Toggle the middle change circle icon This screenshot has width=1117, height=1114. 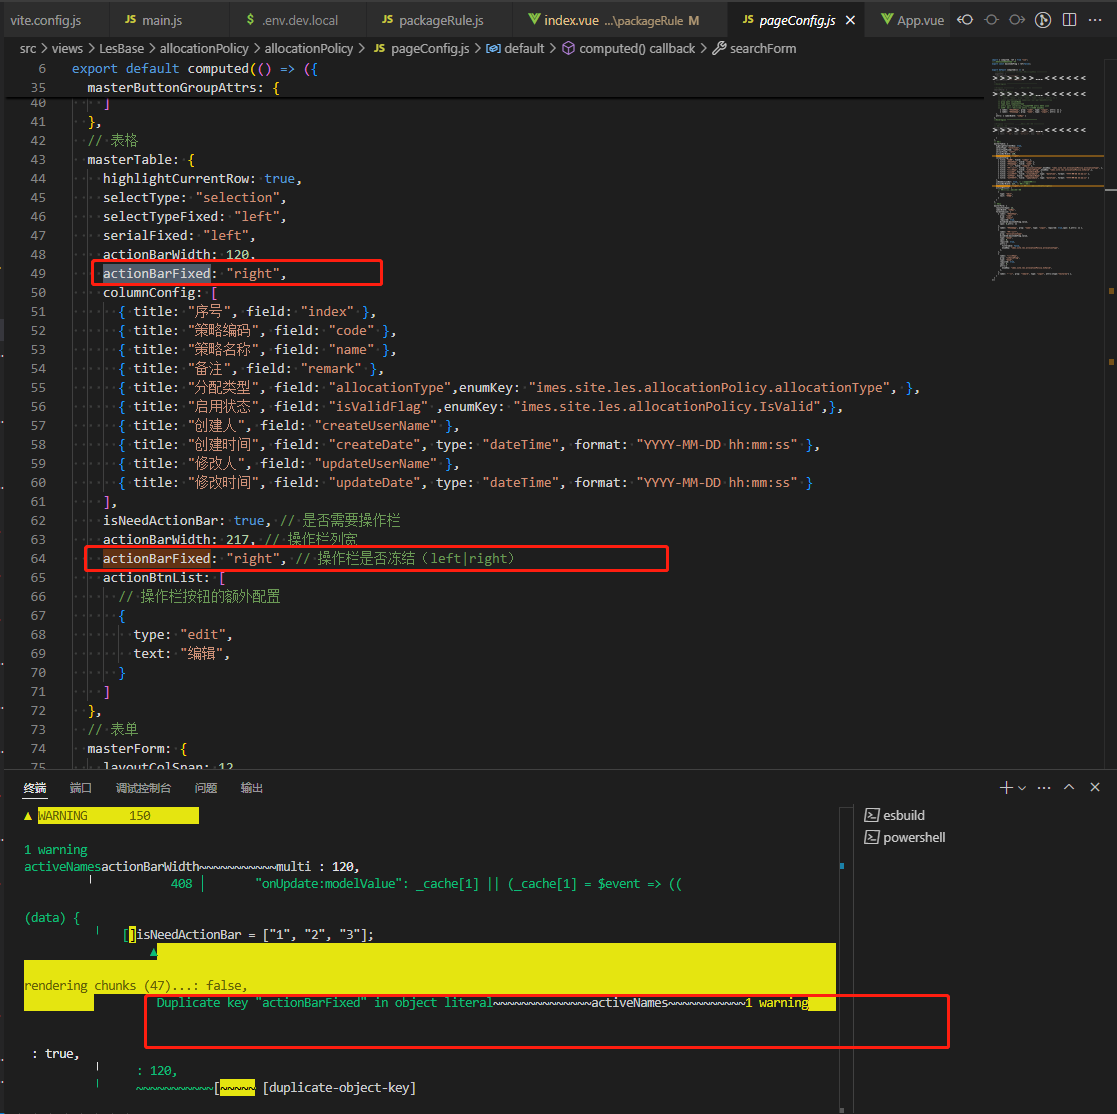(x=991, y=20)
